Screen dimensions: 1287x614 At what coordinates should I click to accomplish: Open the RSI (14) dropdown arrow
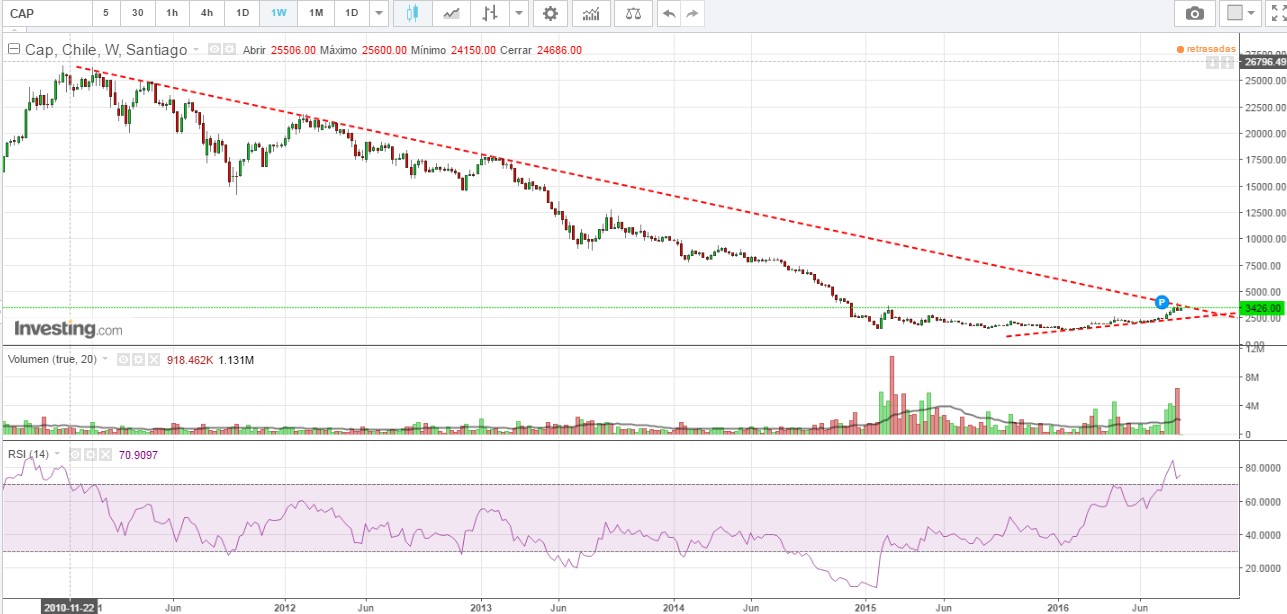click(57, 455)
